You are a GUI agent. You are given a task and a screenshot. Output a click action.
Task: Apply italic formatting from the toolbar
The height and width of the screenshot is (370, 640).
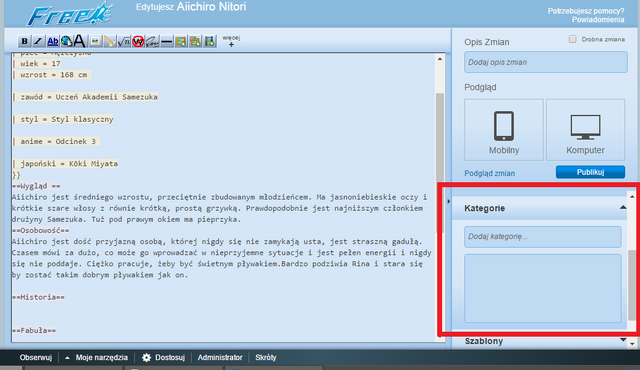point(38,41)
